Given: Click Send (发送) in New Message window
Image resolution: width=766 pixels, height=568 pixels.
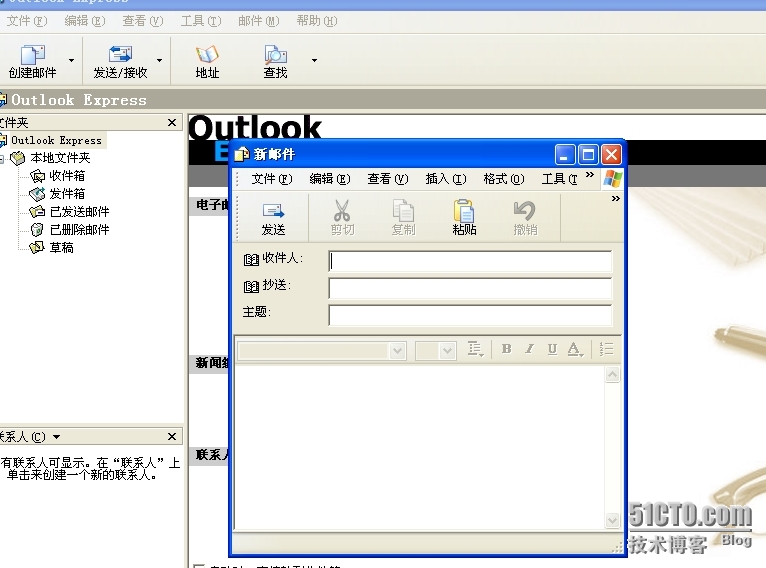Looking at the screenshot, I should pyautogui.click(x=273, y=218).
